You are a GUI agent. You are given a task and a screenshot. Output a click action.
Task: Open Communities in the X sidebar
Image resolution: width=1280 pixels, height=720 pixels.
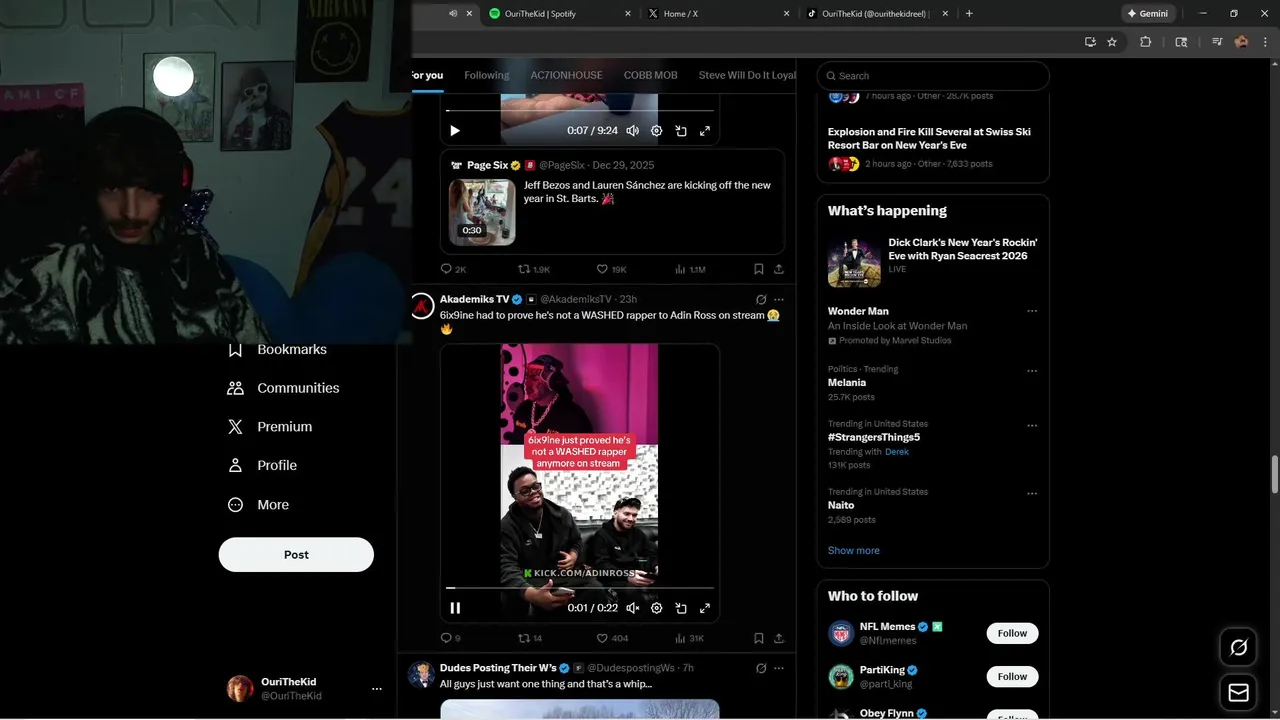tap(283, 388)
